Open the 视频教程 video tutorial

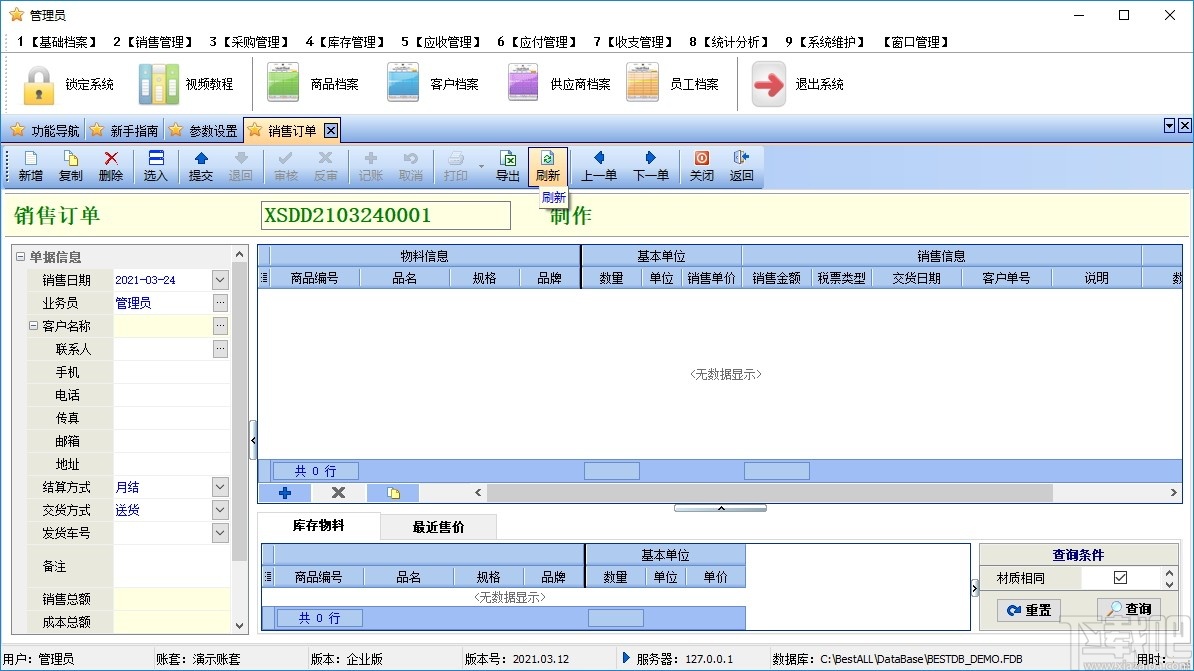coord(187,84)
